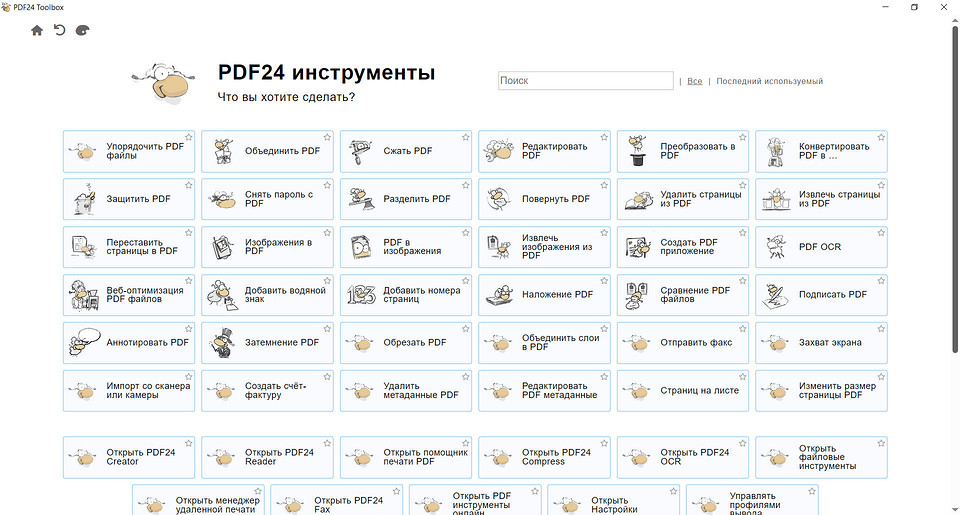Viewport: 960px width, 515px height.
Task: Click the icon on Переставить страницы в PDF
Action: point(84,247)
